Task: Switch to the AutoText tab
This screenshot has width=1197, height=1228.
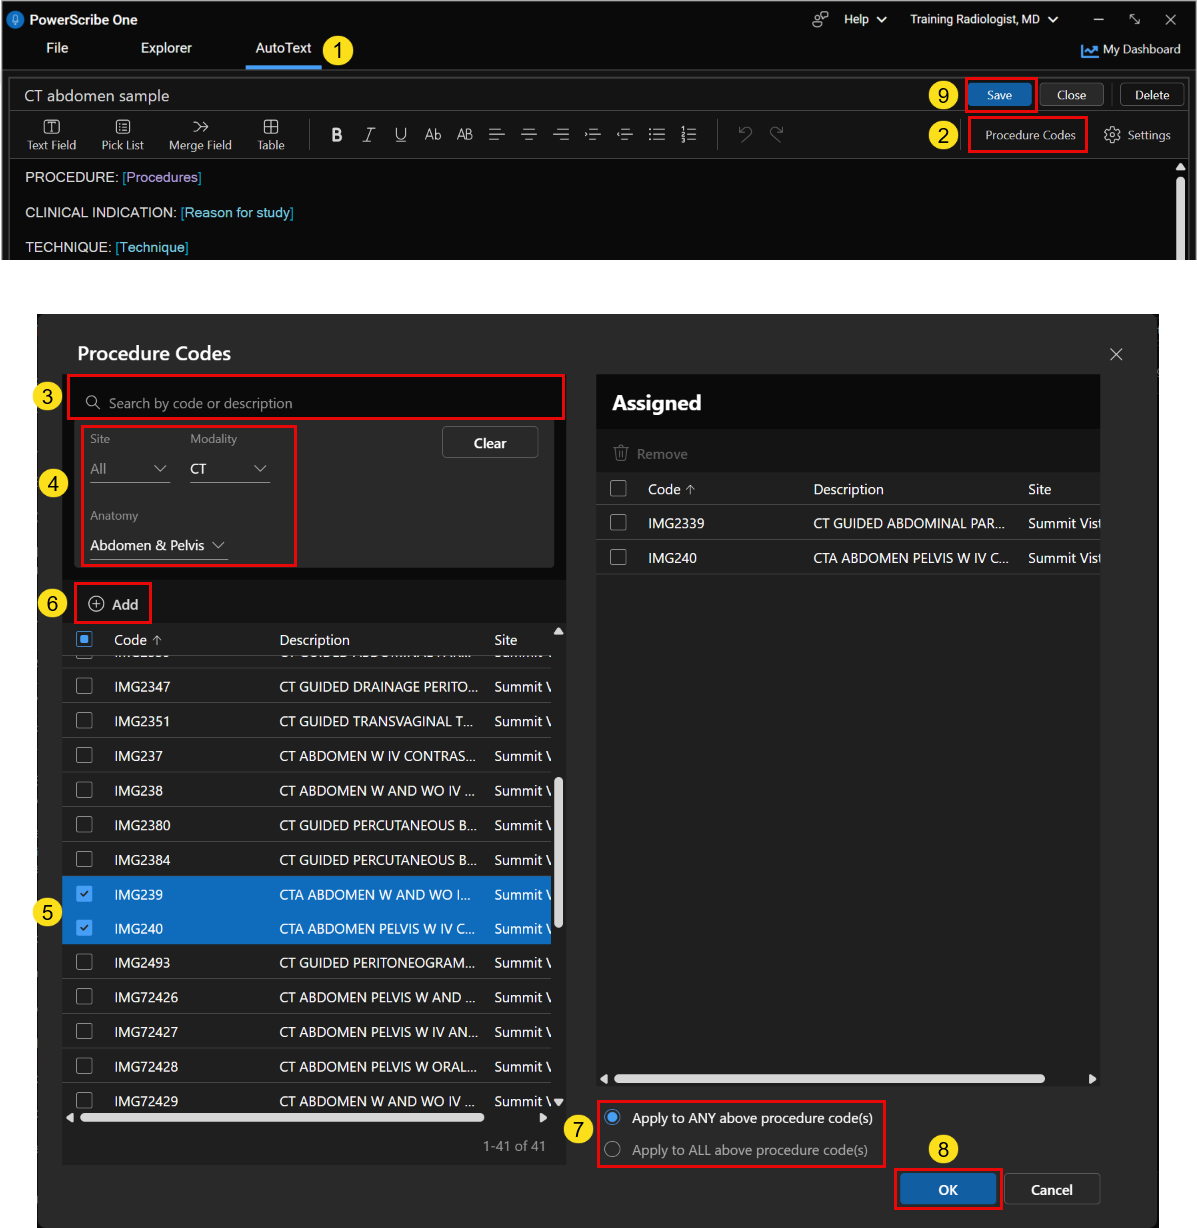Action: pyautogui.click(x=283, y=48)
